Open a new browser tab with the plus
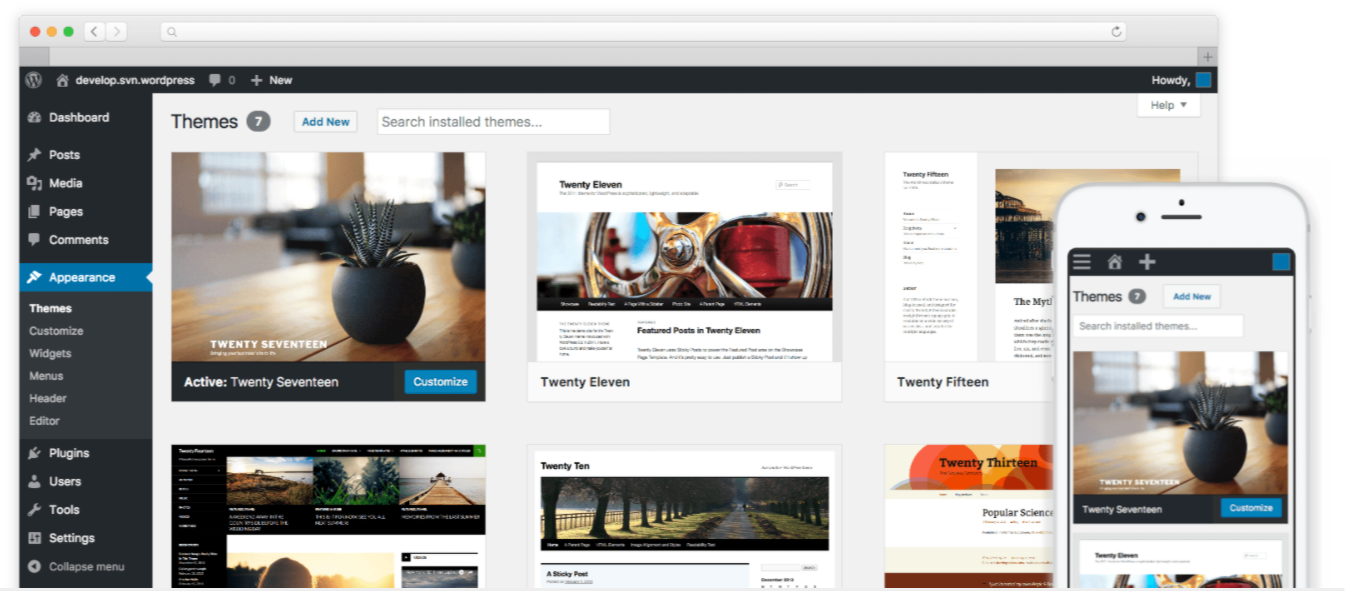1353x615 pixels. [x=1208, y=57]
